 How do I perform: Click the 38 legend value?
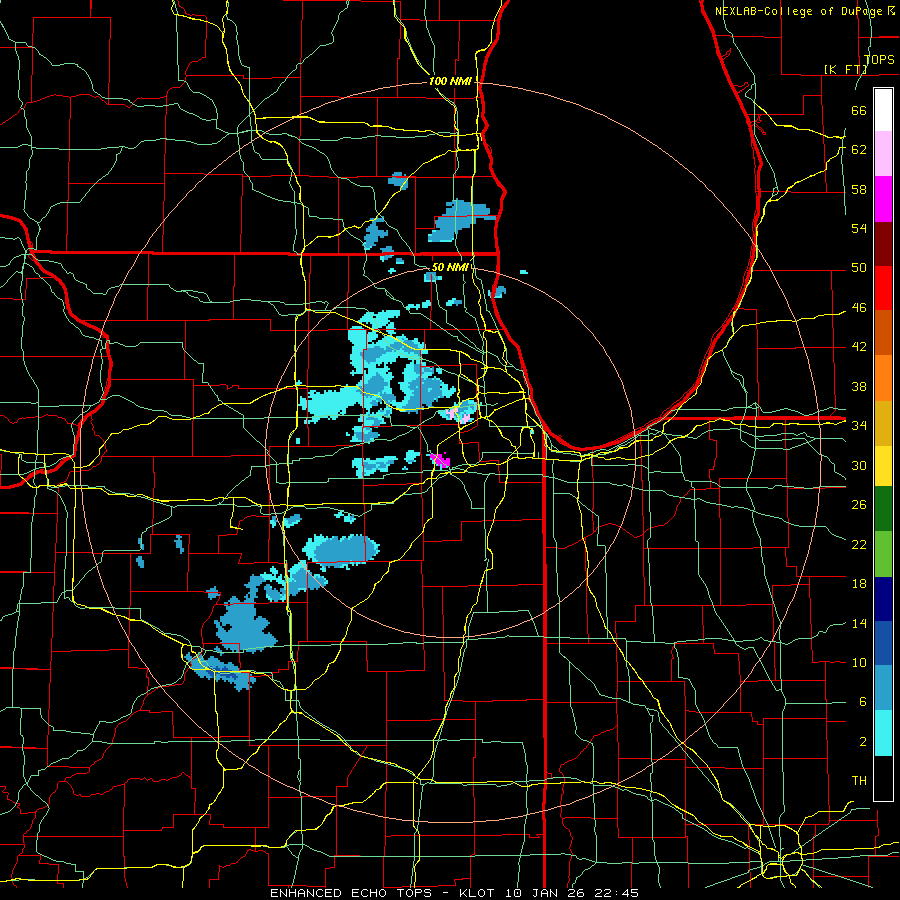859,386
